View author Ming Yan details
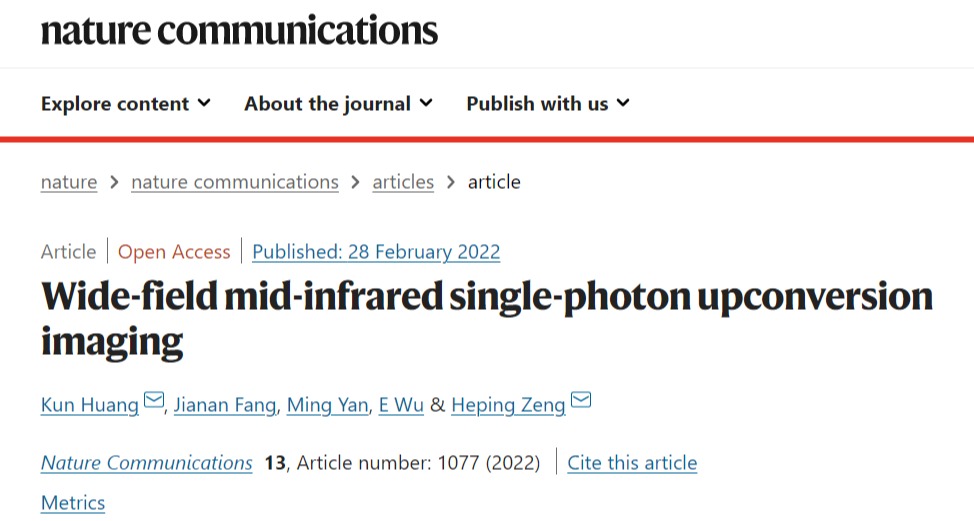This screenshot has width=974, height=521. (x=327, y=405)
